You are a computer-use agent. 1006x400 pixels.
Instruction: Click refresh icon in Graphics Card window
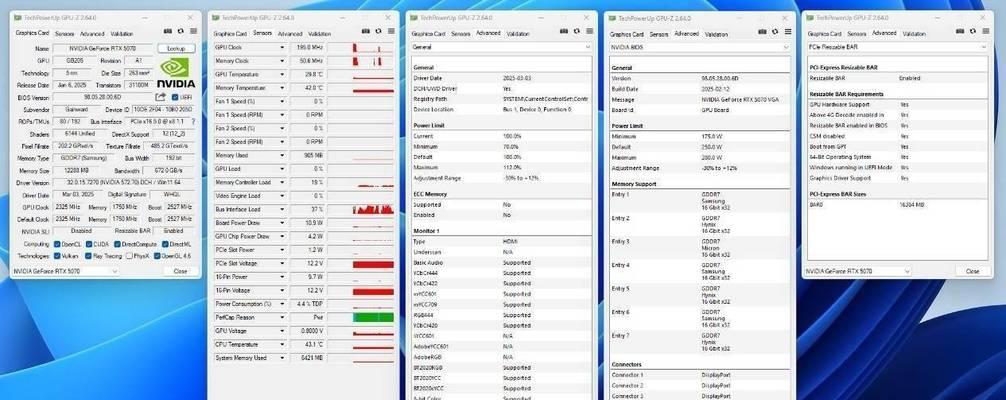point(181,31)
